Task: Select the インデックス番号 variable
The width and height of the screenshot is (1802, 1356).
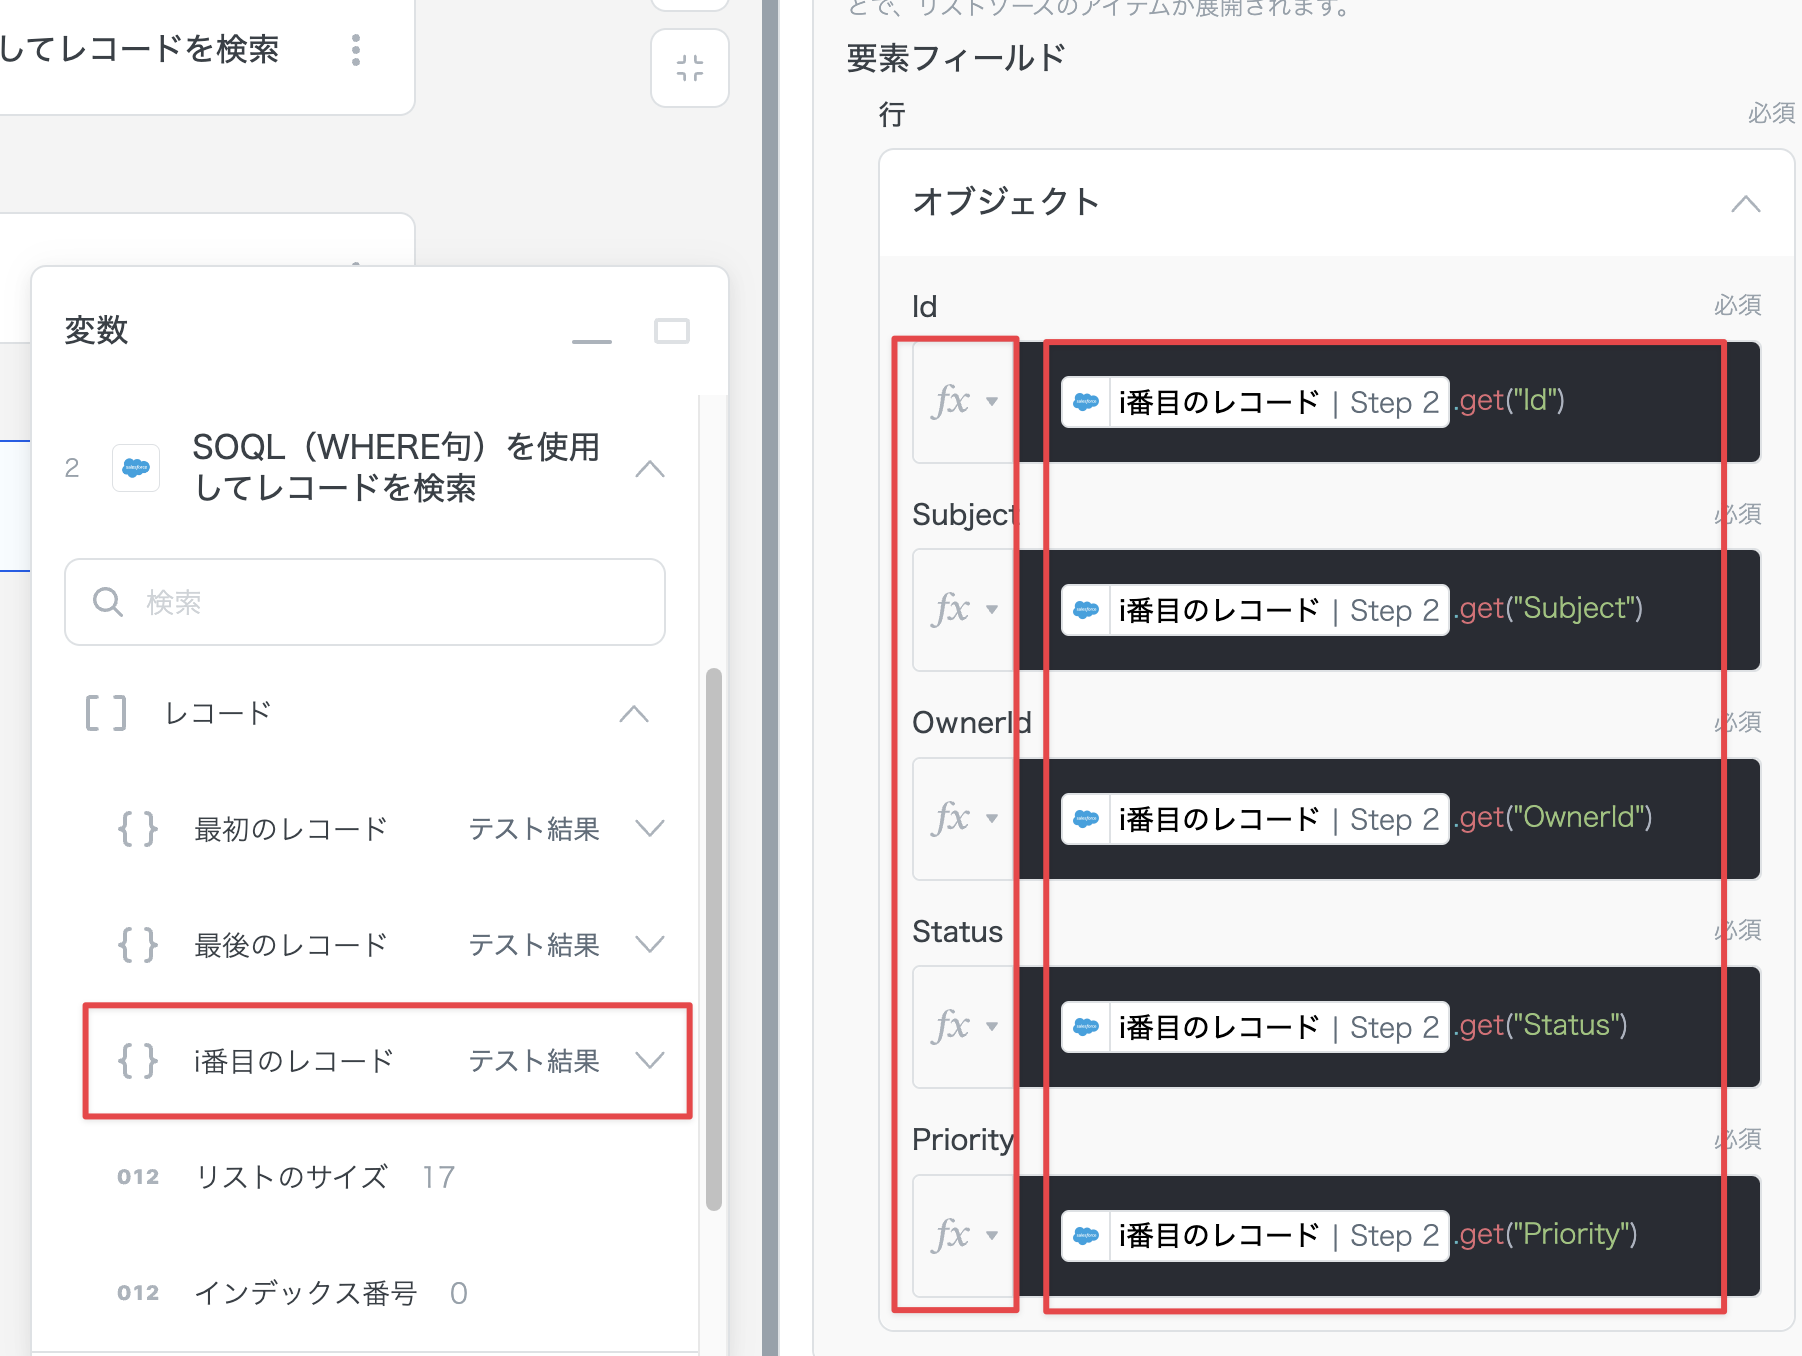Action: (x=305, y=1293)
